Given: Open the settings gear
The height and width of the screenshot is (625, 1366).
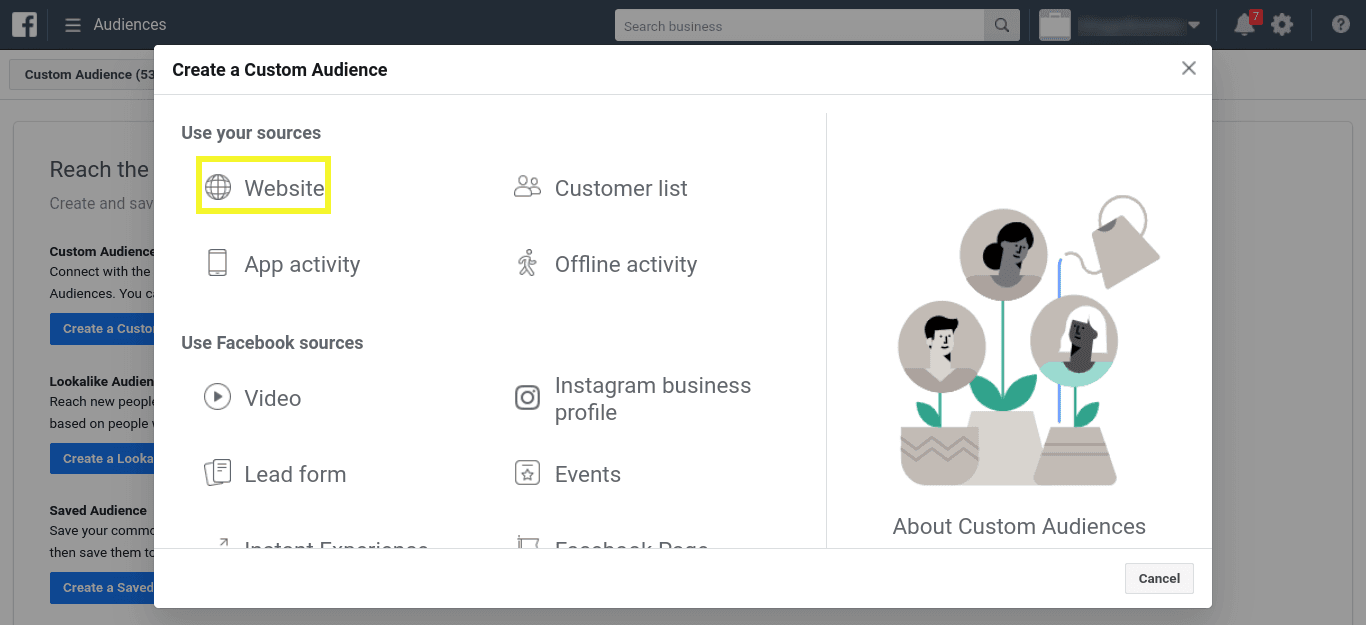Looking at the screenshot, I should click(x=1282, y=25).
